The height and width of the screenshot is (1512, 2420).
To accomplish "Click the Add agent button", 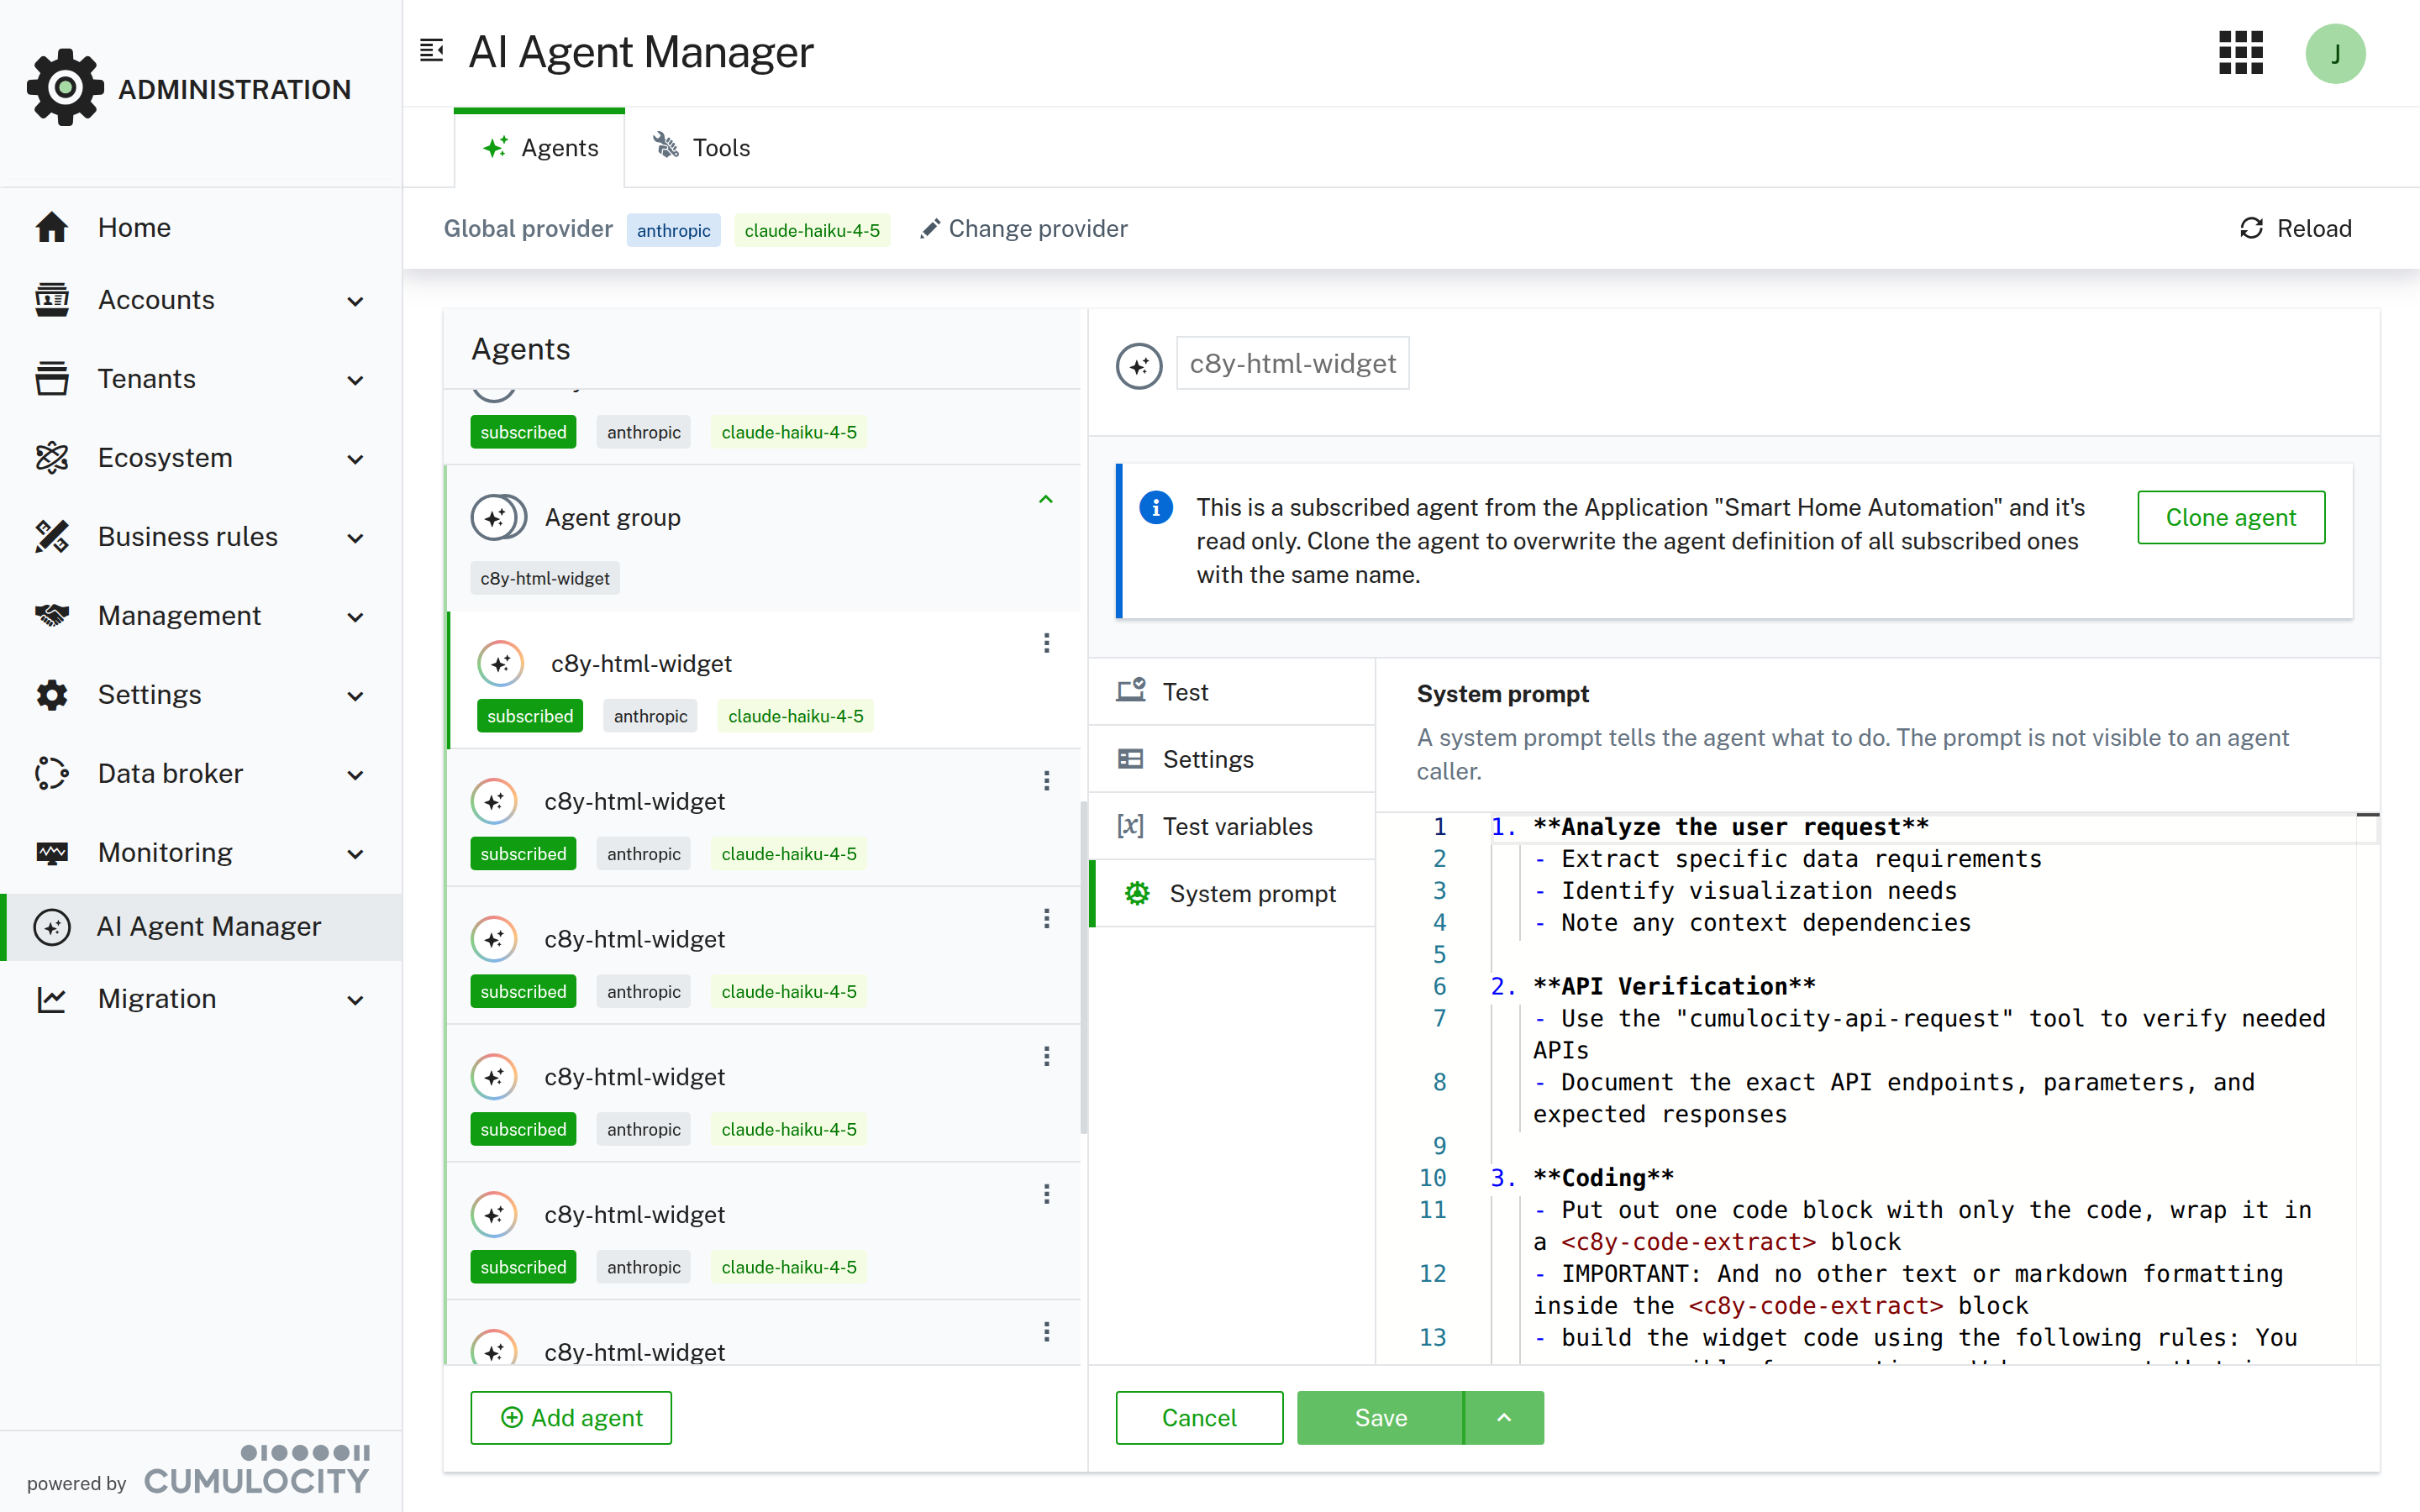I will click(x=570, y=1417).
